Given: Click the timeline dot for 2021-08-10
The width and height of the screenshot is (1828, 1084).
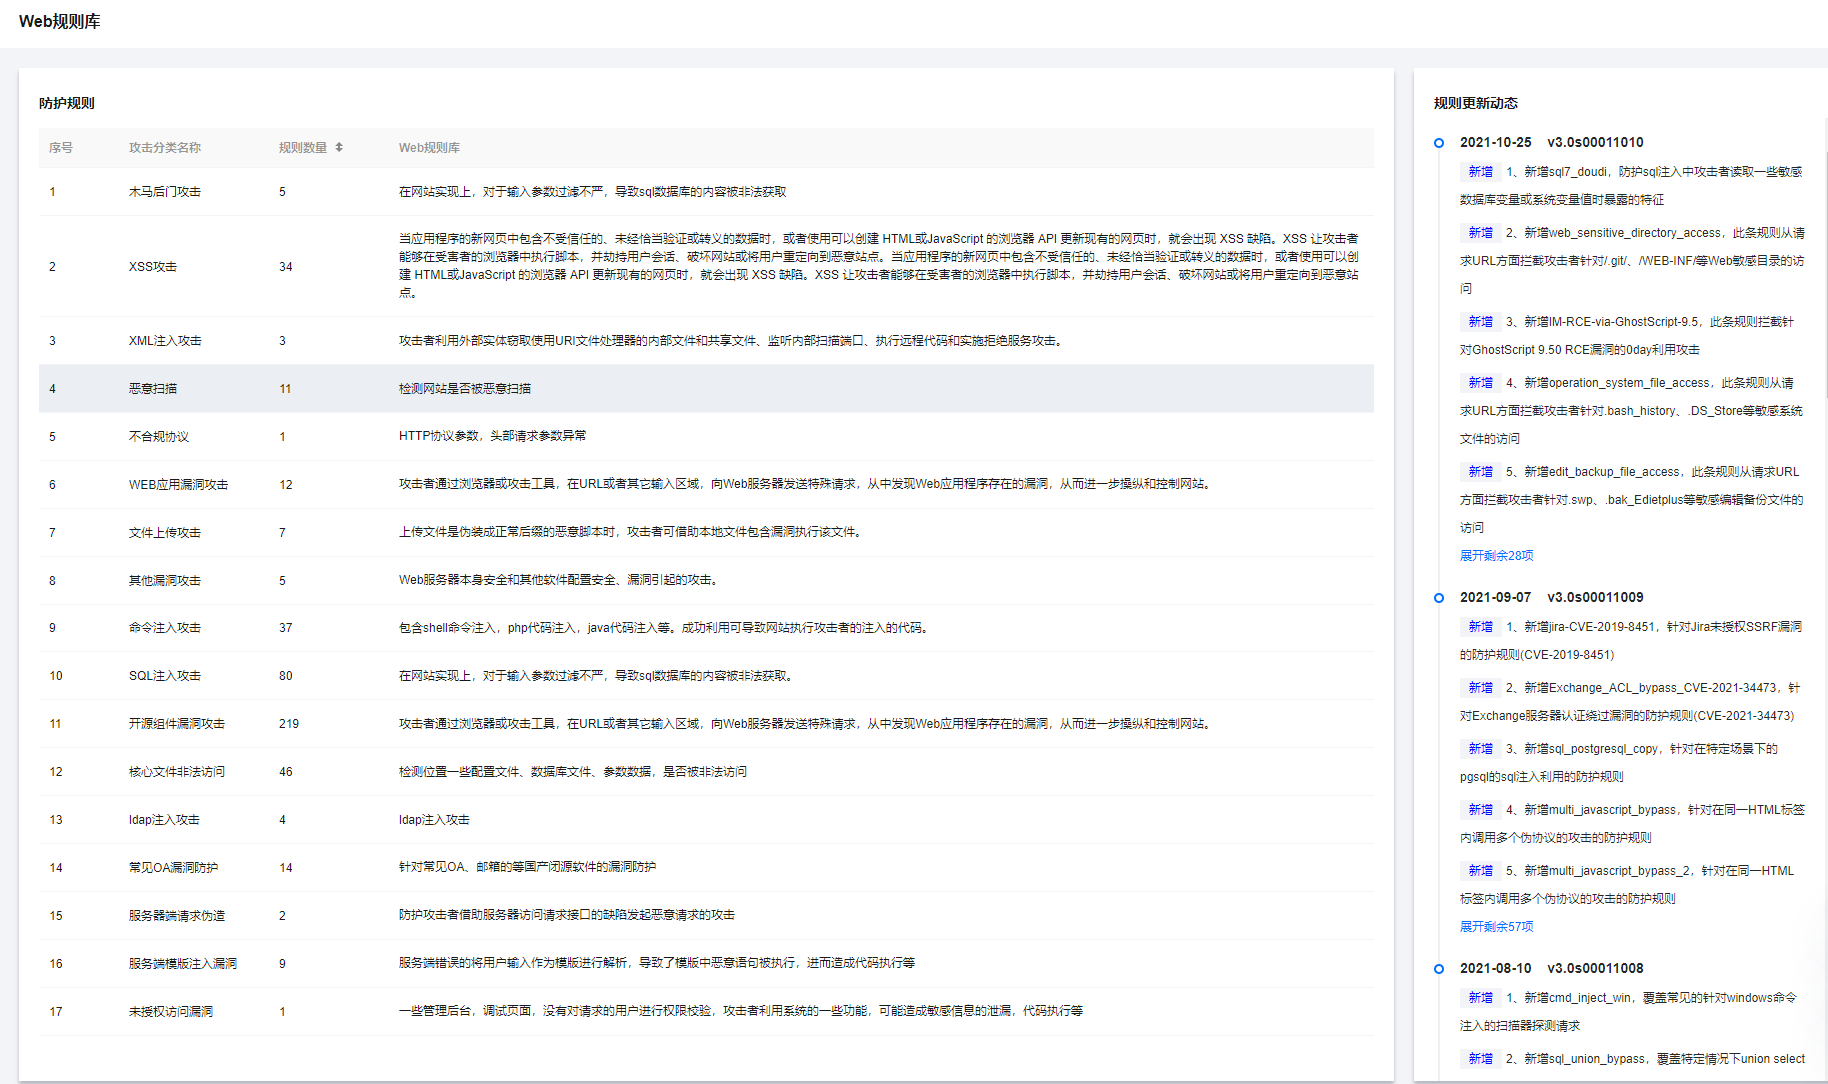Looking at the screenshot, I should (1439, 969).
